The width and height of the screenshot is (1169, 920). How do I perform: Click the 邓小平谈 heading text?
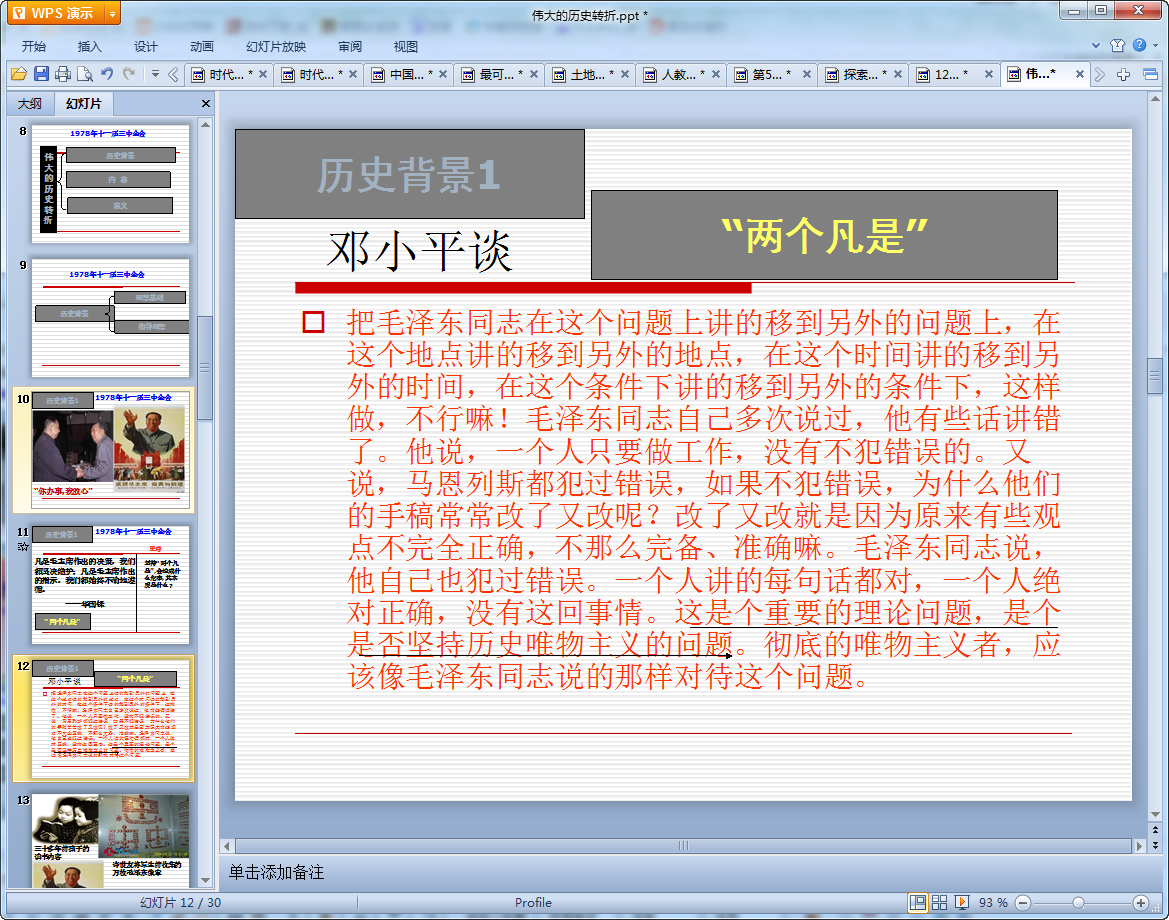(x=419, y=251)
